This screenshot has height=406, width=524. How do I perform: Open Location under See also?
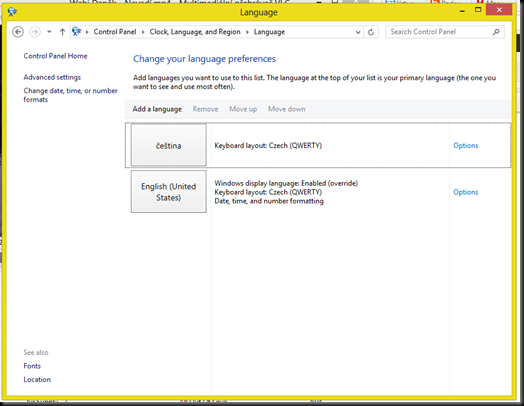click(x=37, y=380)
